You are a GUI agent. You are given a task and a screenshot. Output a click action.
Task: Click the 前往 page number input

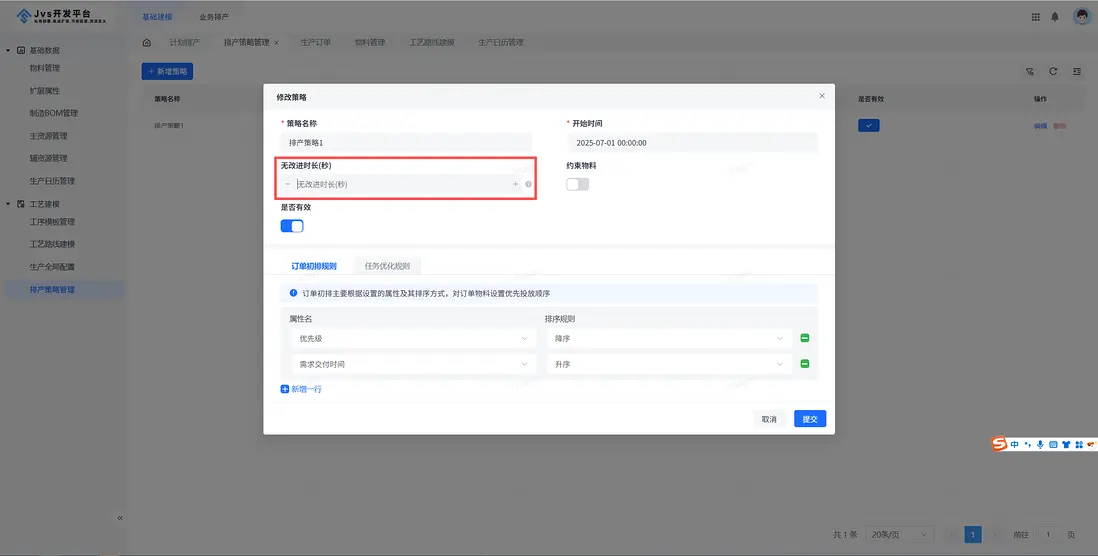pos(1048,534)
